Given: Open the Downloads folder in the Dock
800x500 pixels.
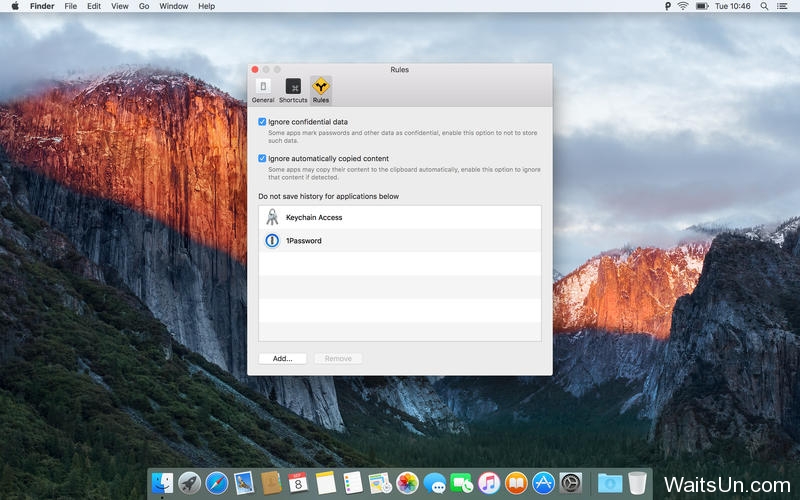Looking at the screenshot, I should (x=610, y=483).
